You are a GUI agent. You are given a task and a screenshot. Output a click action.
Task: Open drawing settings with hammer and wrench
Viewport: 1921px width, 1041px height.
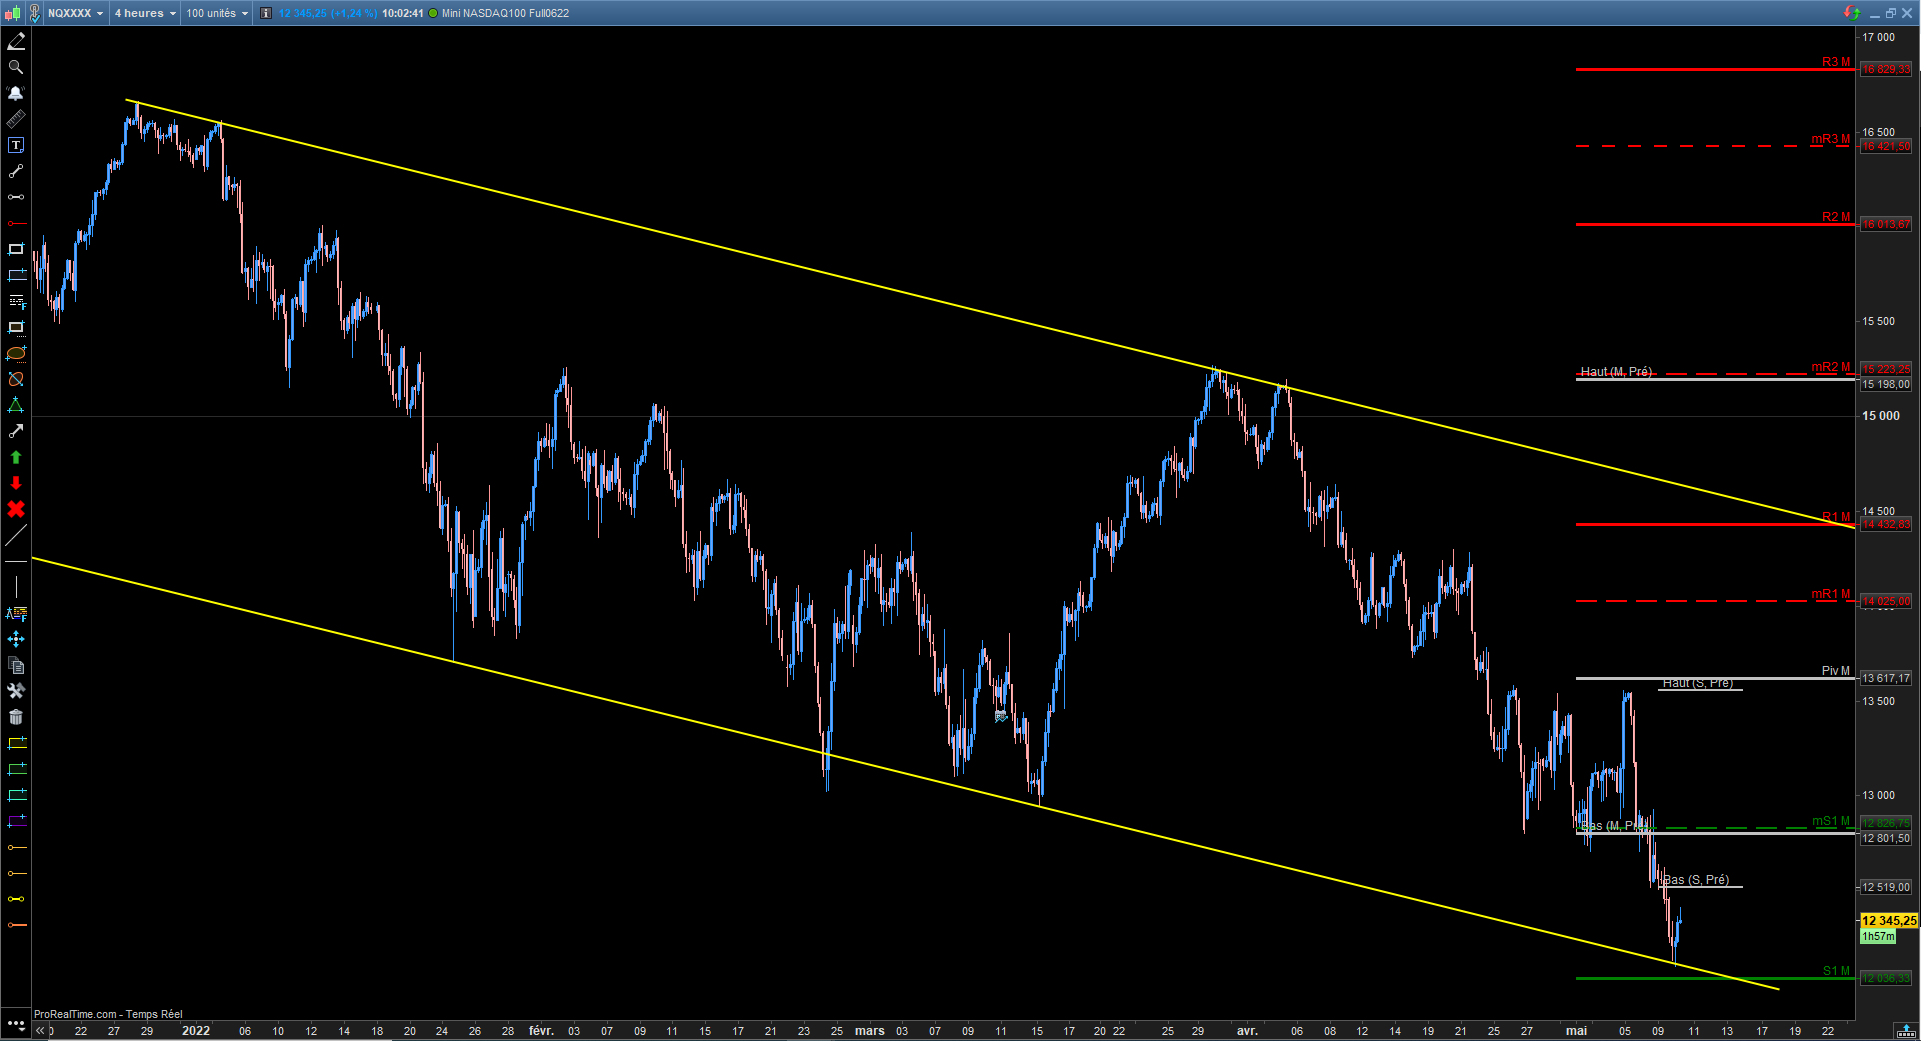(x=16, y=691)
